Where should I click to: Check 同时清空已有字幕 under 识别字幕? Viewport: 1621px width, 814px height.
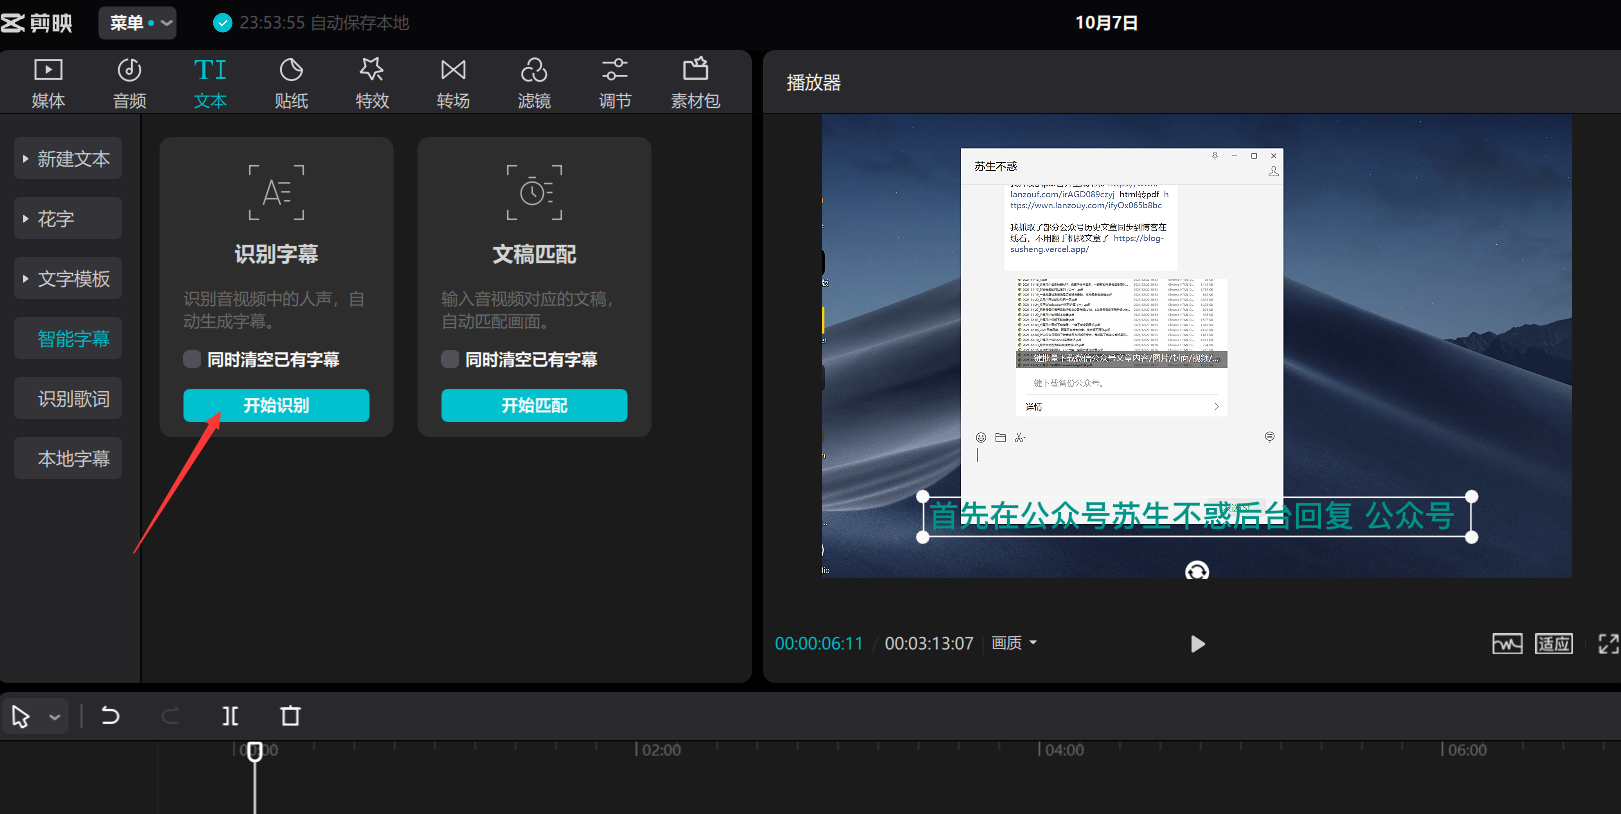click(x=193, y=359)
